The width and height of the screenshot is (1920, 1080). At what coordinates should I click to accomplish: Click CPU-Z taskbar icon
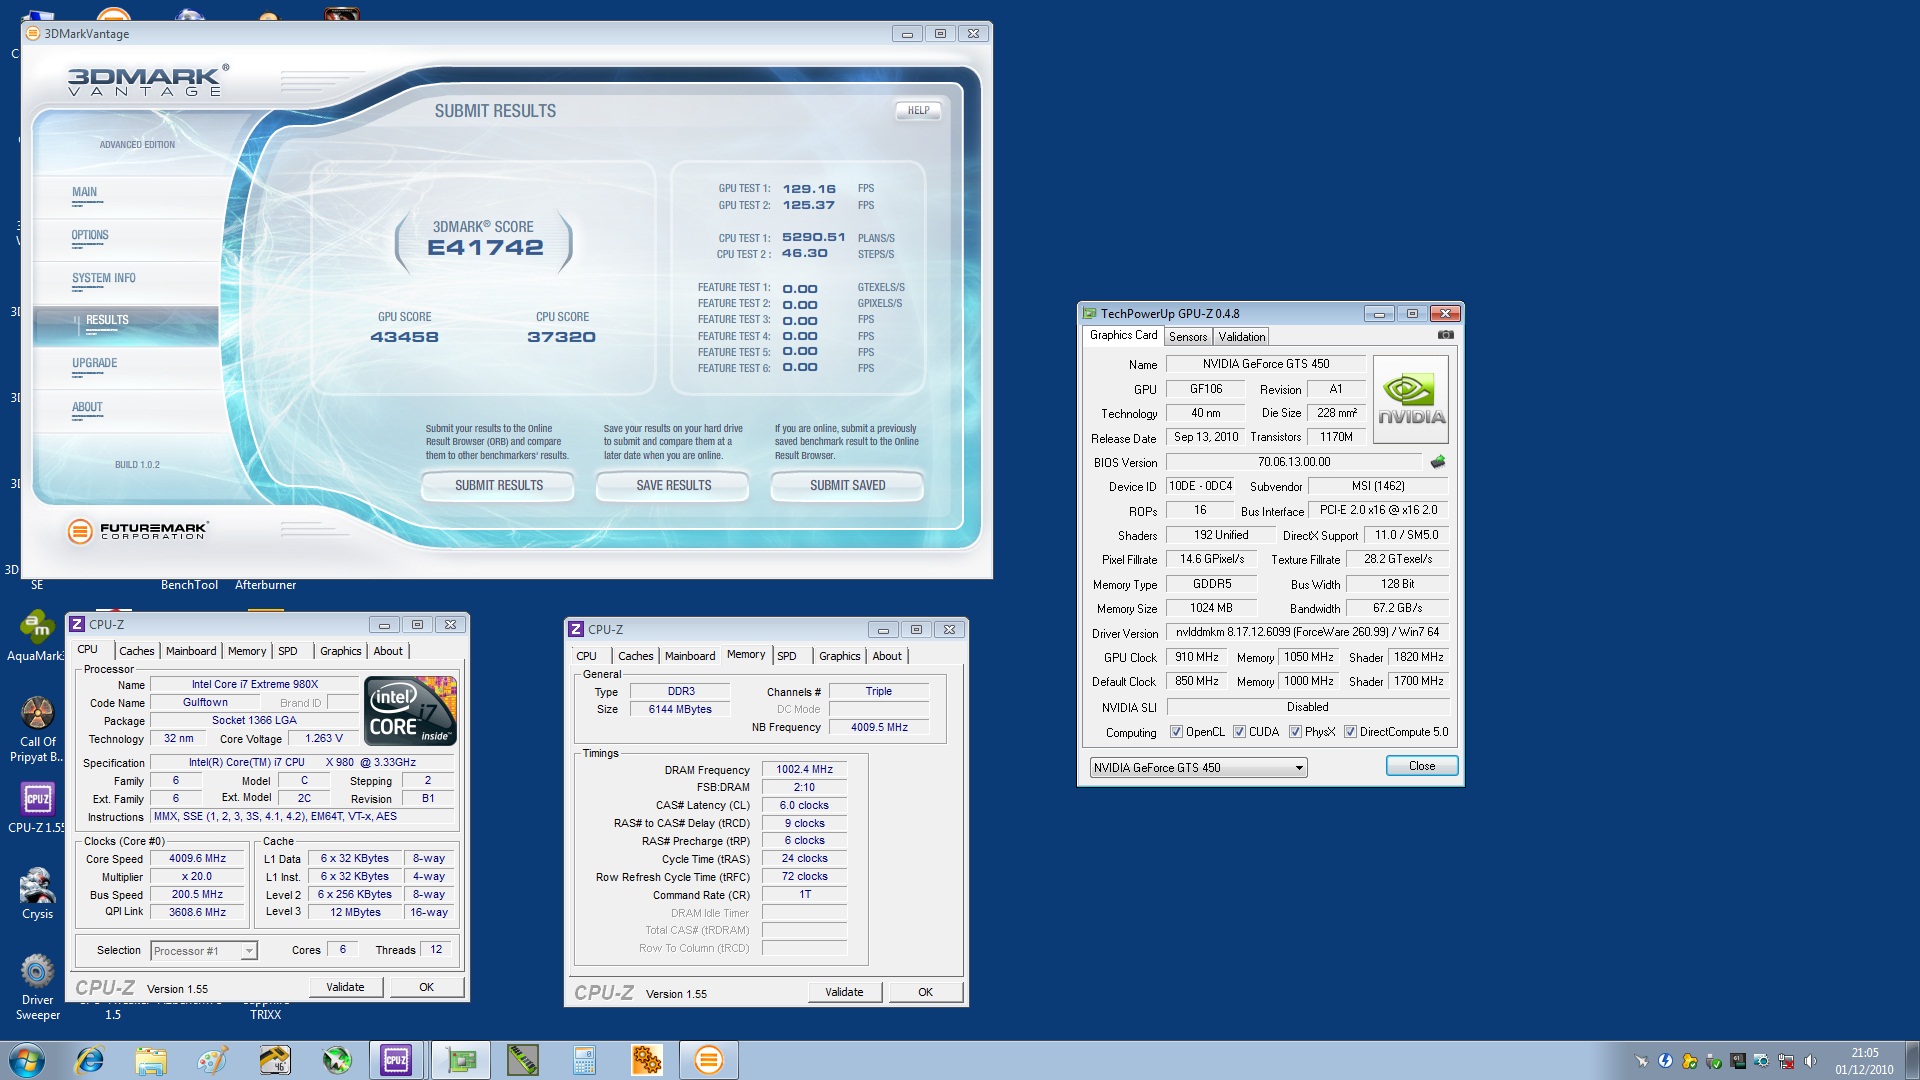coord(396,1060)
